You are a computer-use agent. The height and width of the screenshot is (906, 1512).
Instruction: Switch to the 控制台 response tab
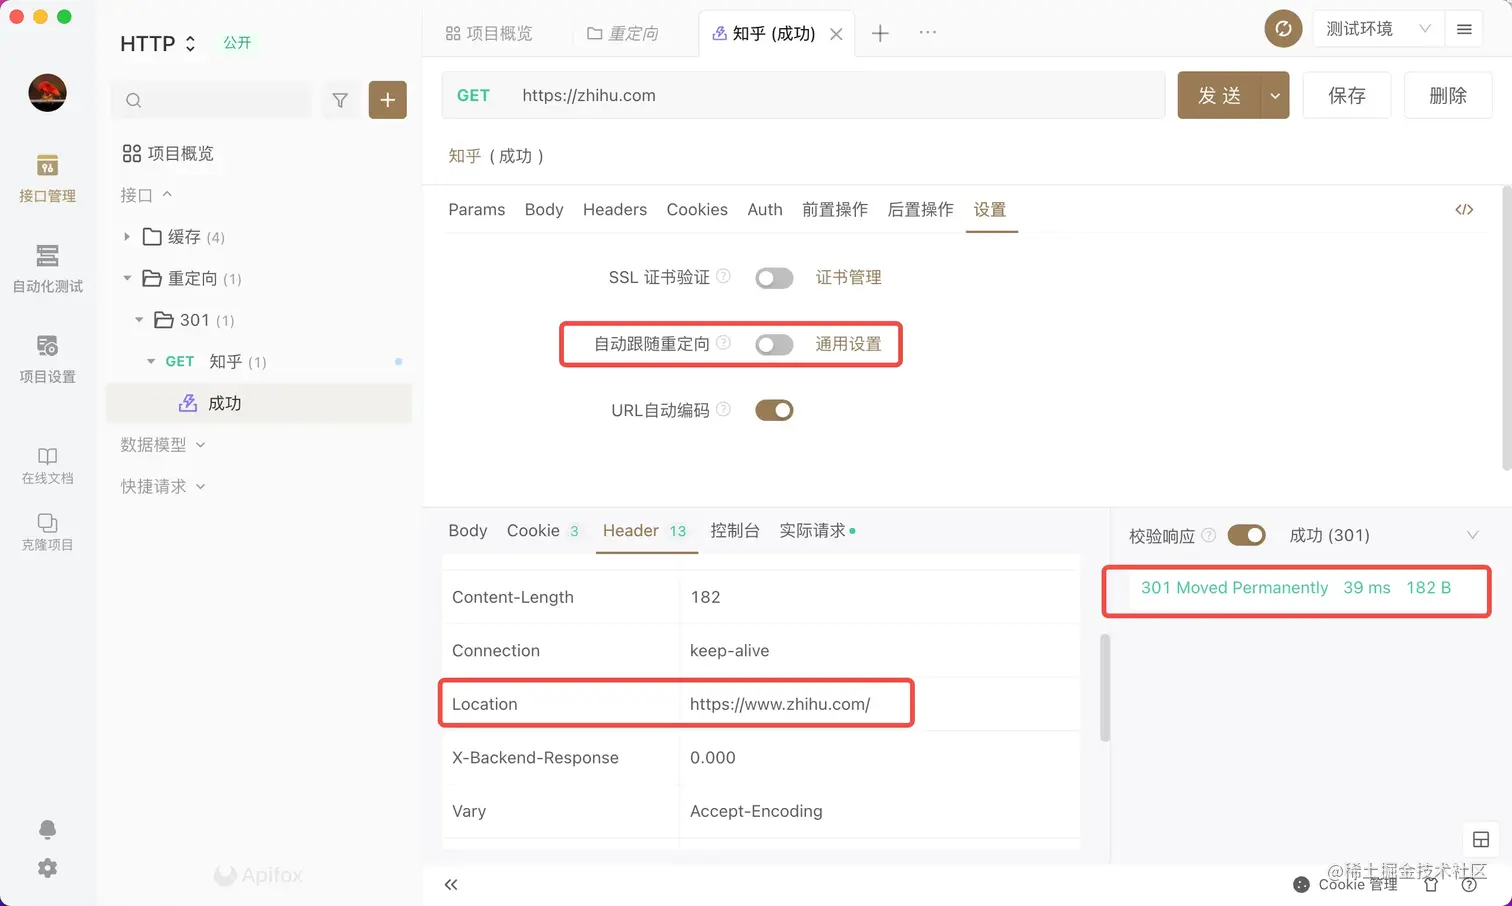[735, 531]
